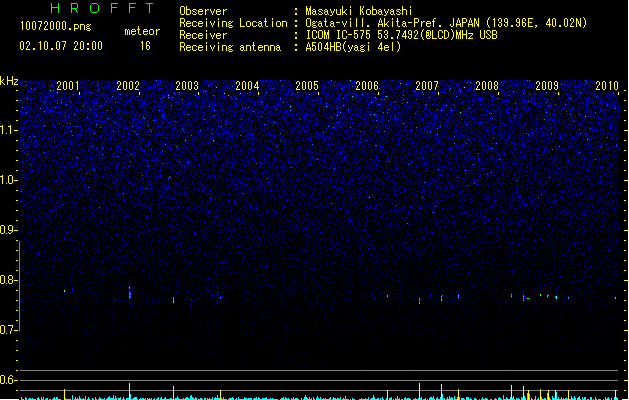Click the 'Receiver' field label
The height and width of the screenshot is (400, 629).
point(203,35)
